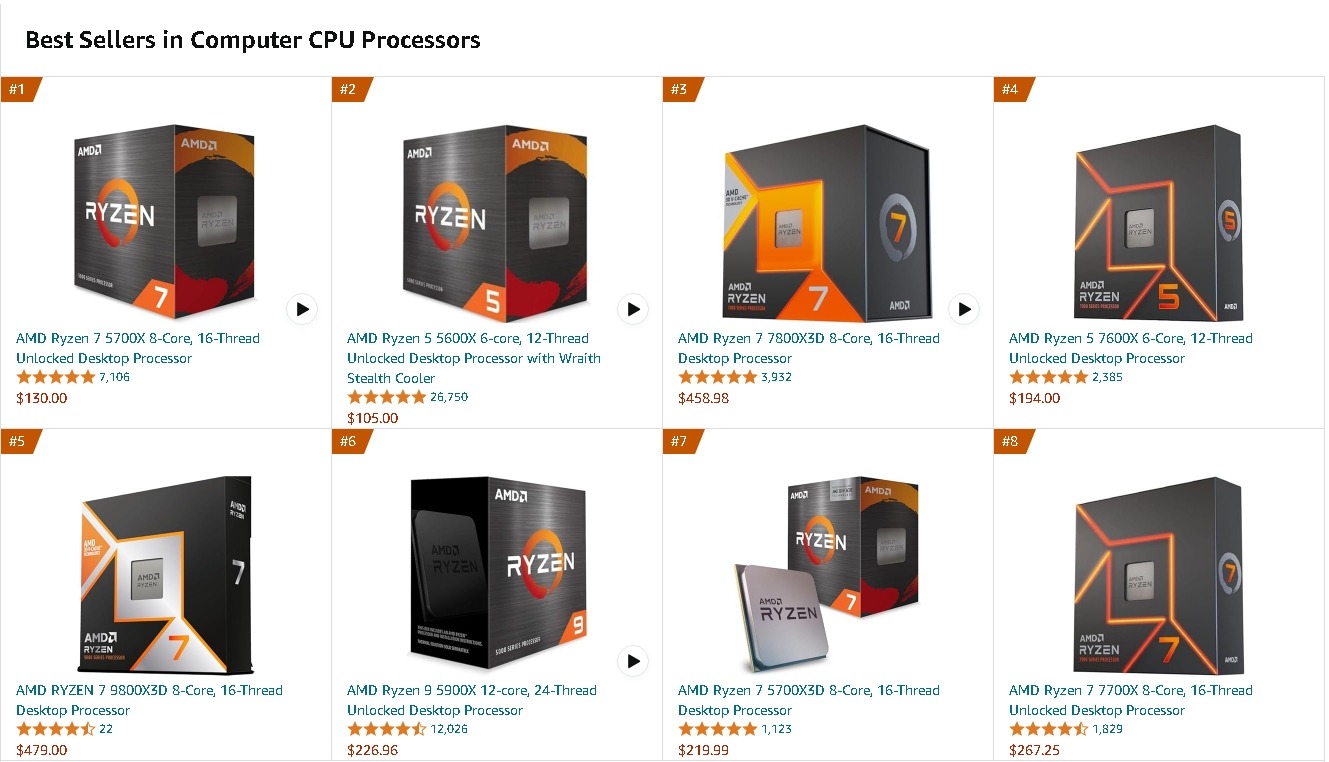The width and height of the screenshot is (1329, 762).
Task: Open AMD Ryzen 7 5700X3D title link
Action: 808,700
